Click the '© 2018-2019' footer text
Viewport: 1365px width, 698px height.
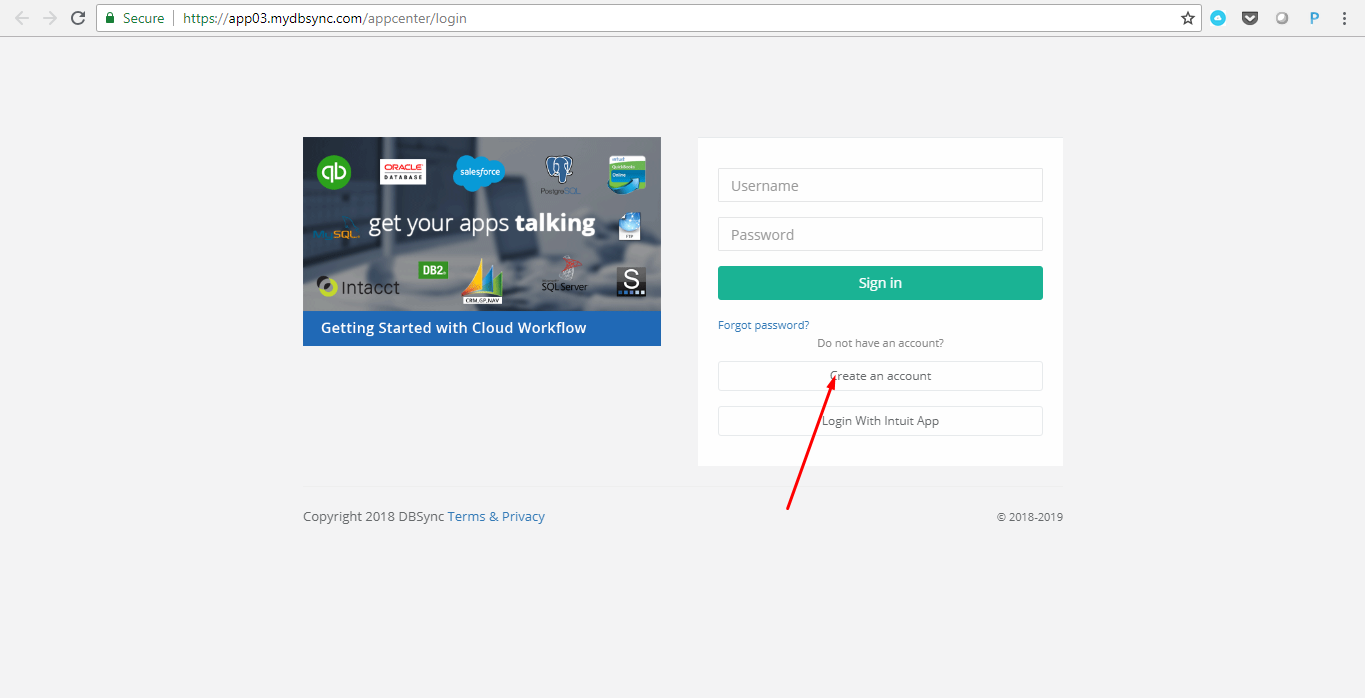tap(1029, 518)
